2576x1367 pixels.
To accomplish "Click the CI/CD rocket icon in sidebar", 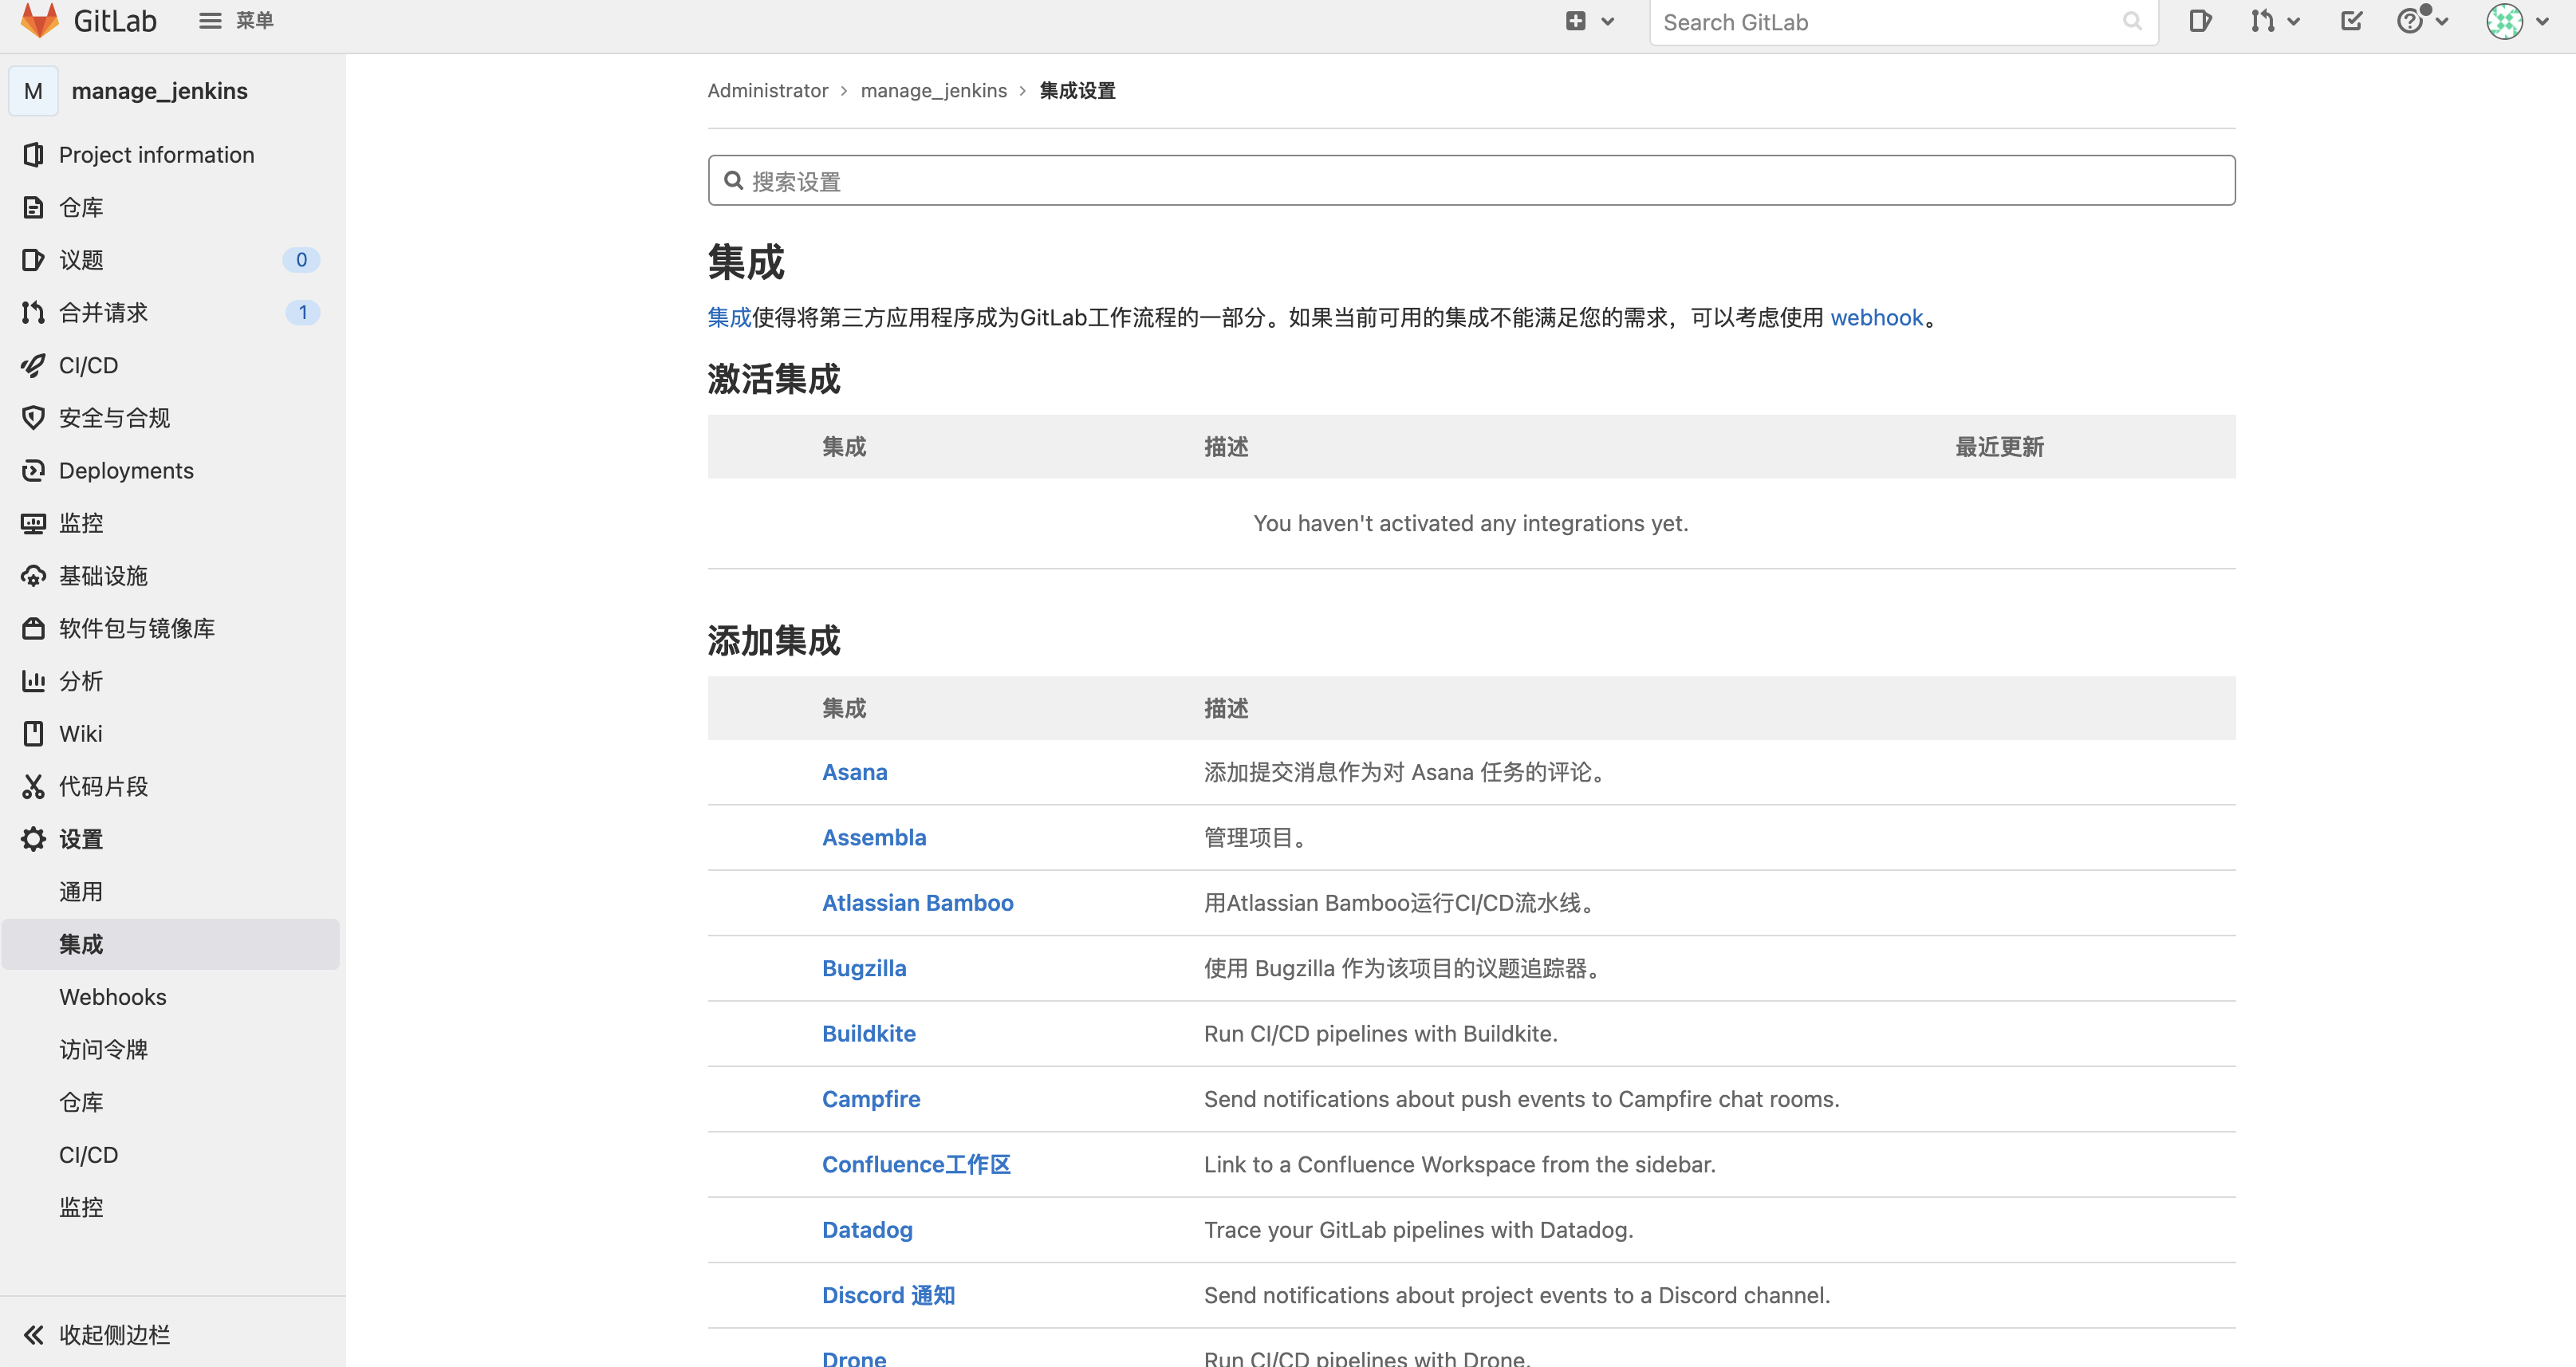I will (33, 365).
